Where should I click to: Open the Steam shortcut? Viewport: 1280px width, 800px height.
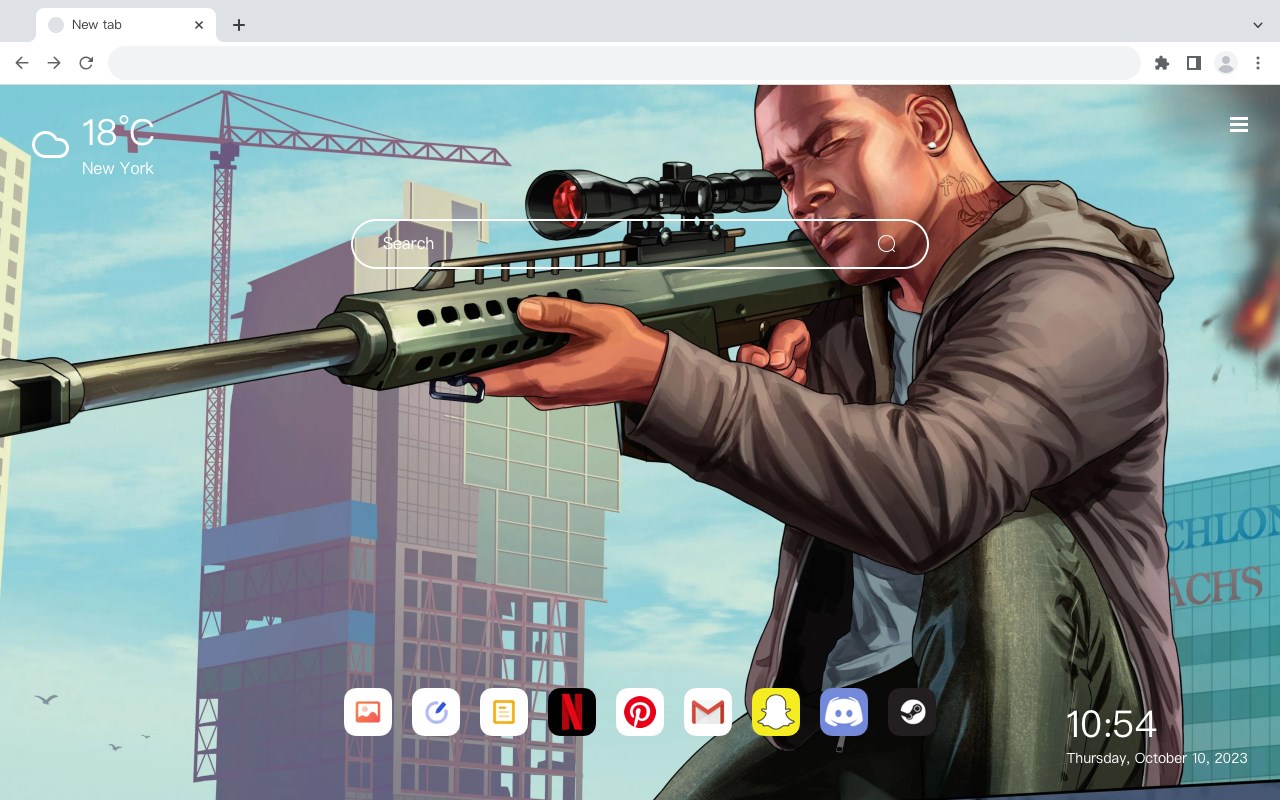coord(912,712)
